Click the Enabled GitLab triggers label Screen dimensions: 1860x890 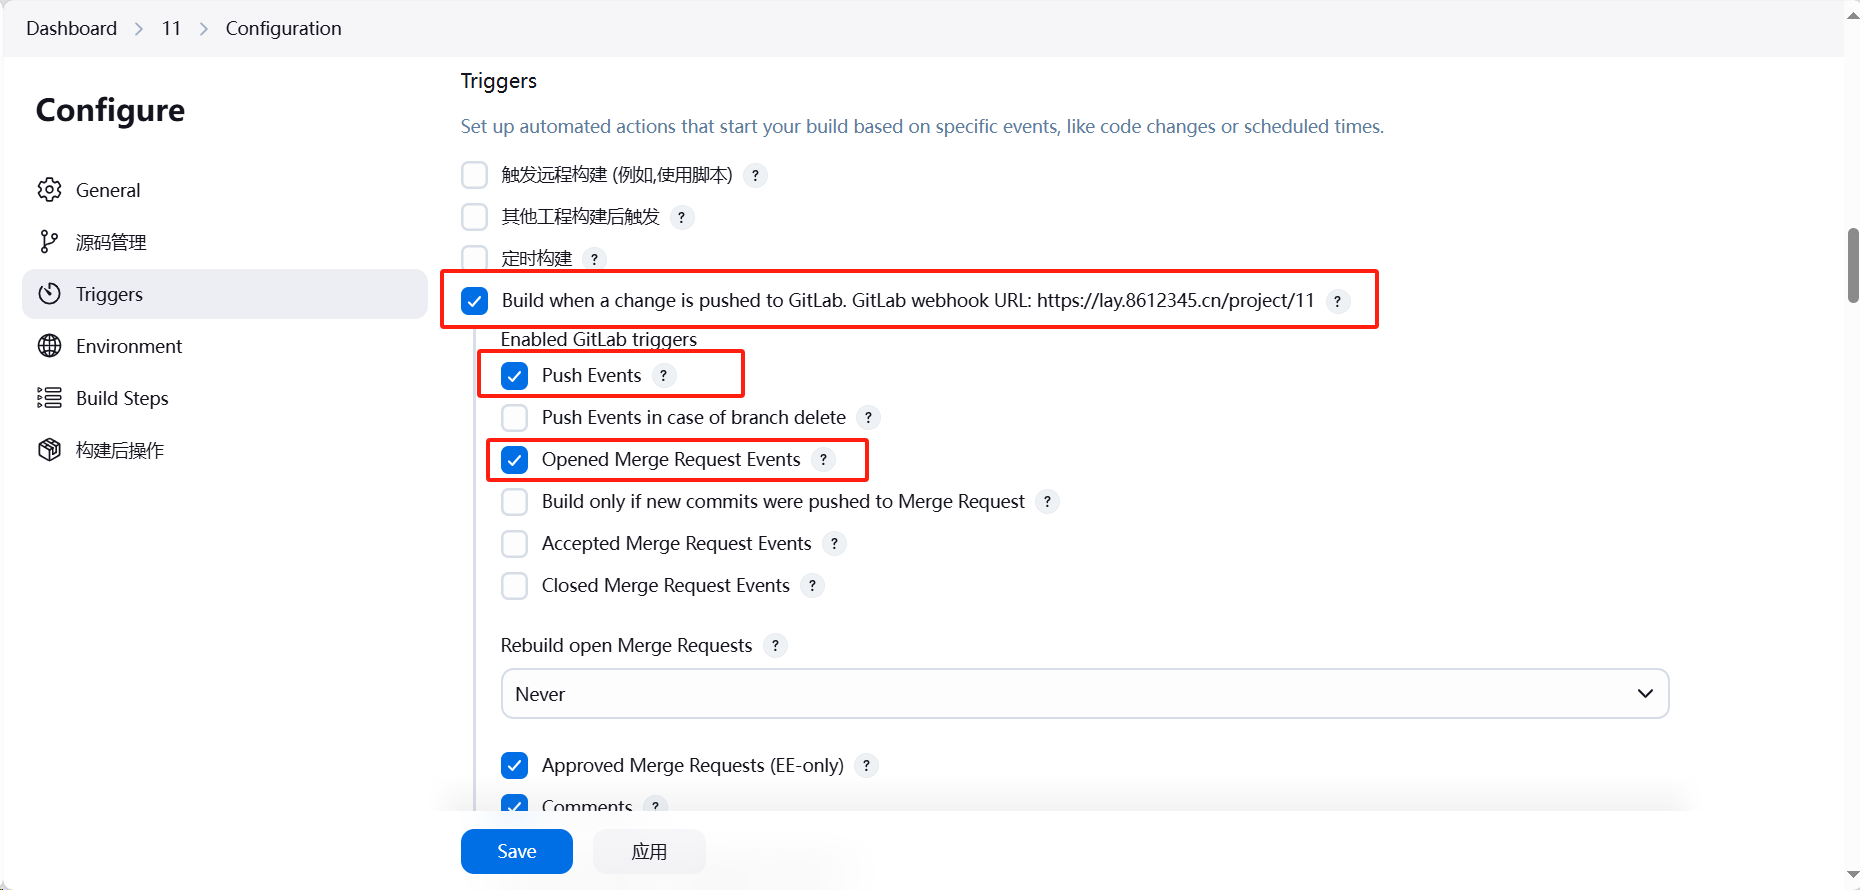(599, 340)
